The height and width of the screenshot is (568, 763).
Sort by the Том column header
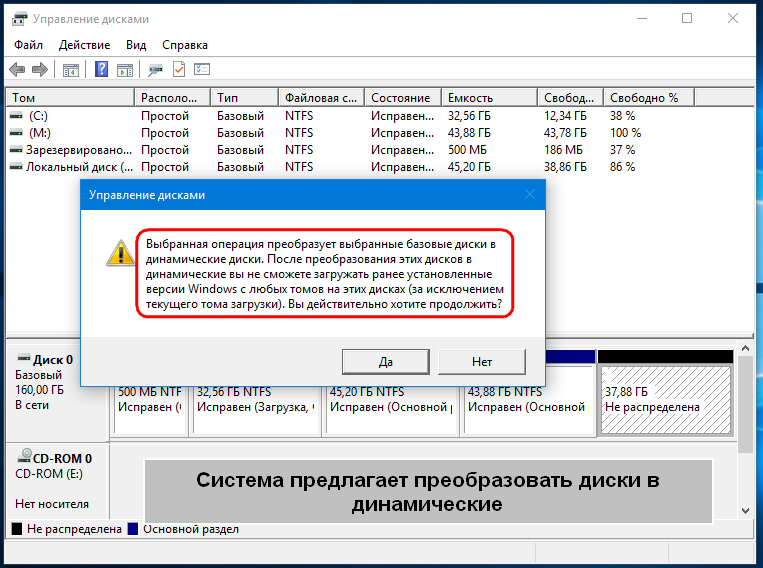70,97
